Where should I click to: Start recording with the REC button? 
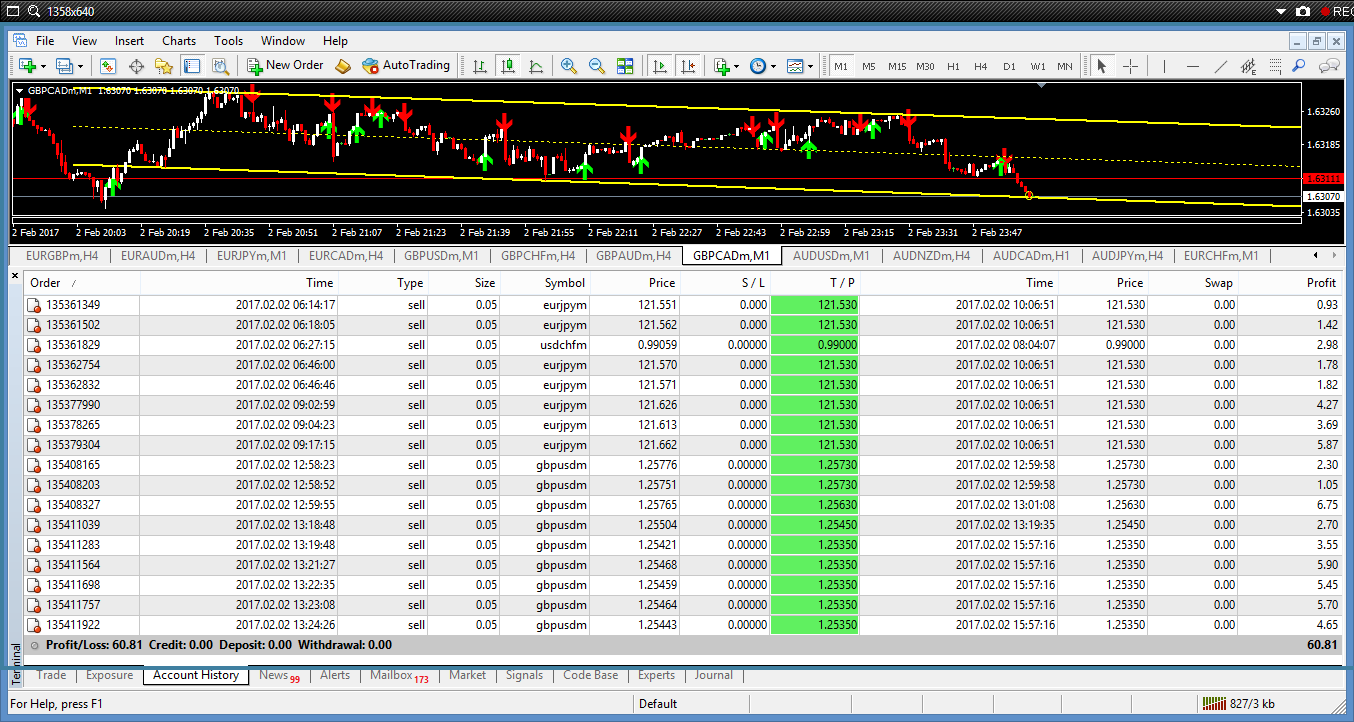pyautogui.click(x=1337, y=12)
